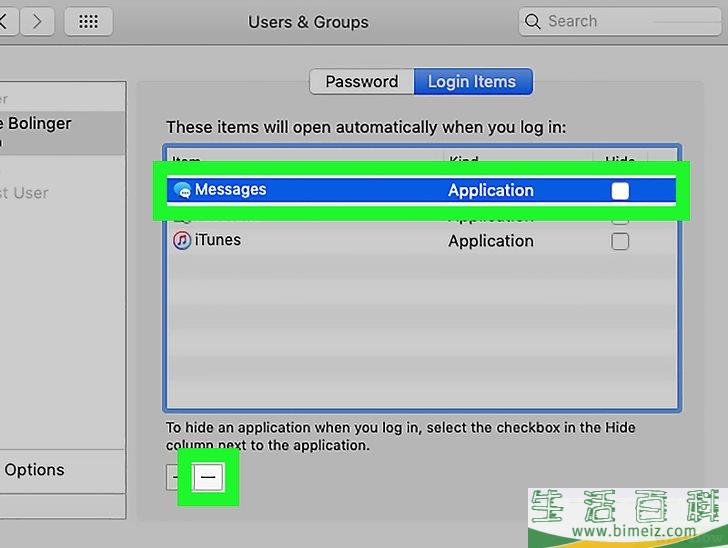Click the iTunes app icon

pos(182,241)
